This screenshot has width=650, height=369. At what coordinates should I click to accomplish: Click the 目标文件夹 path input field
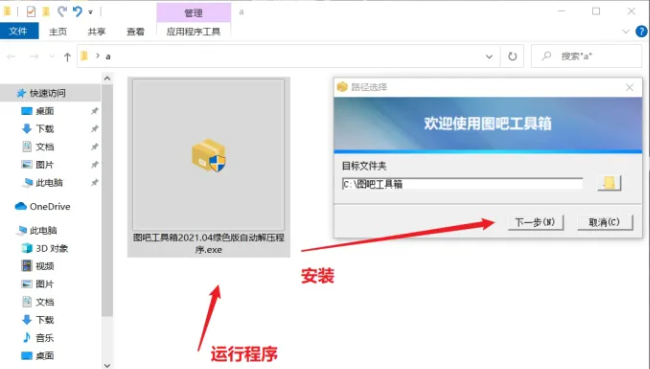click(462, 184)
